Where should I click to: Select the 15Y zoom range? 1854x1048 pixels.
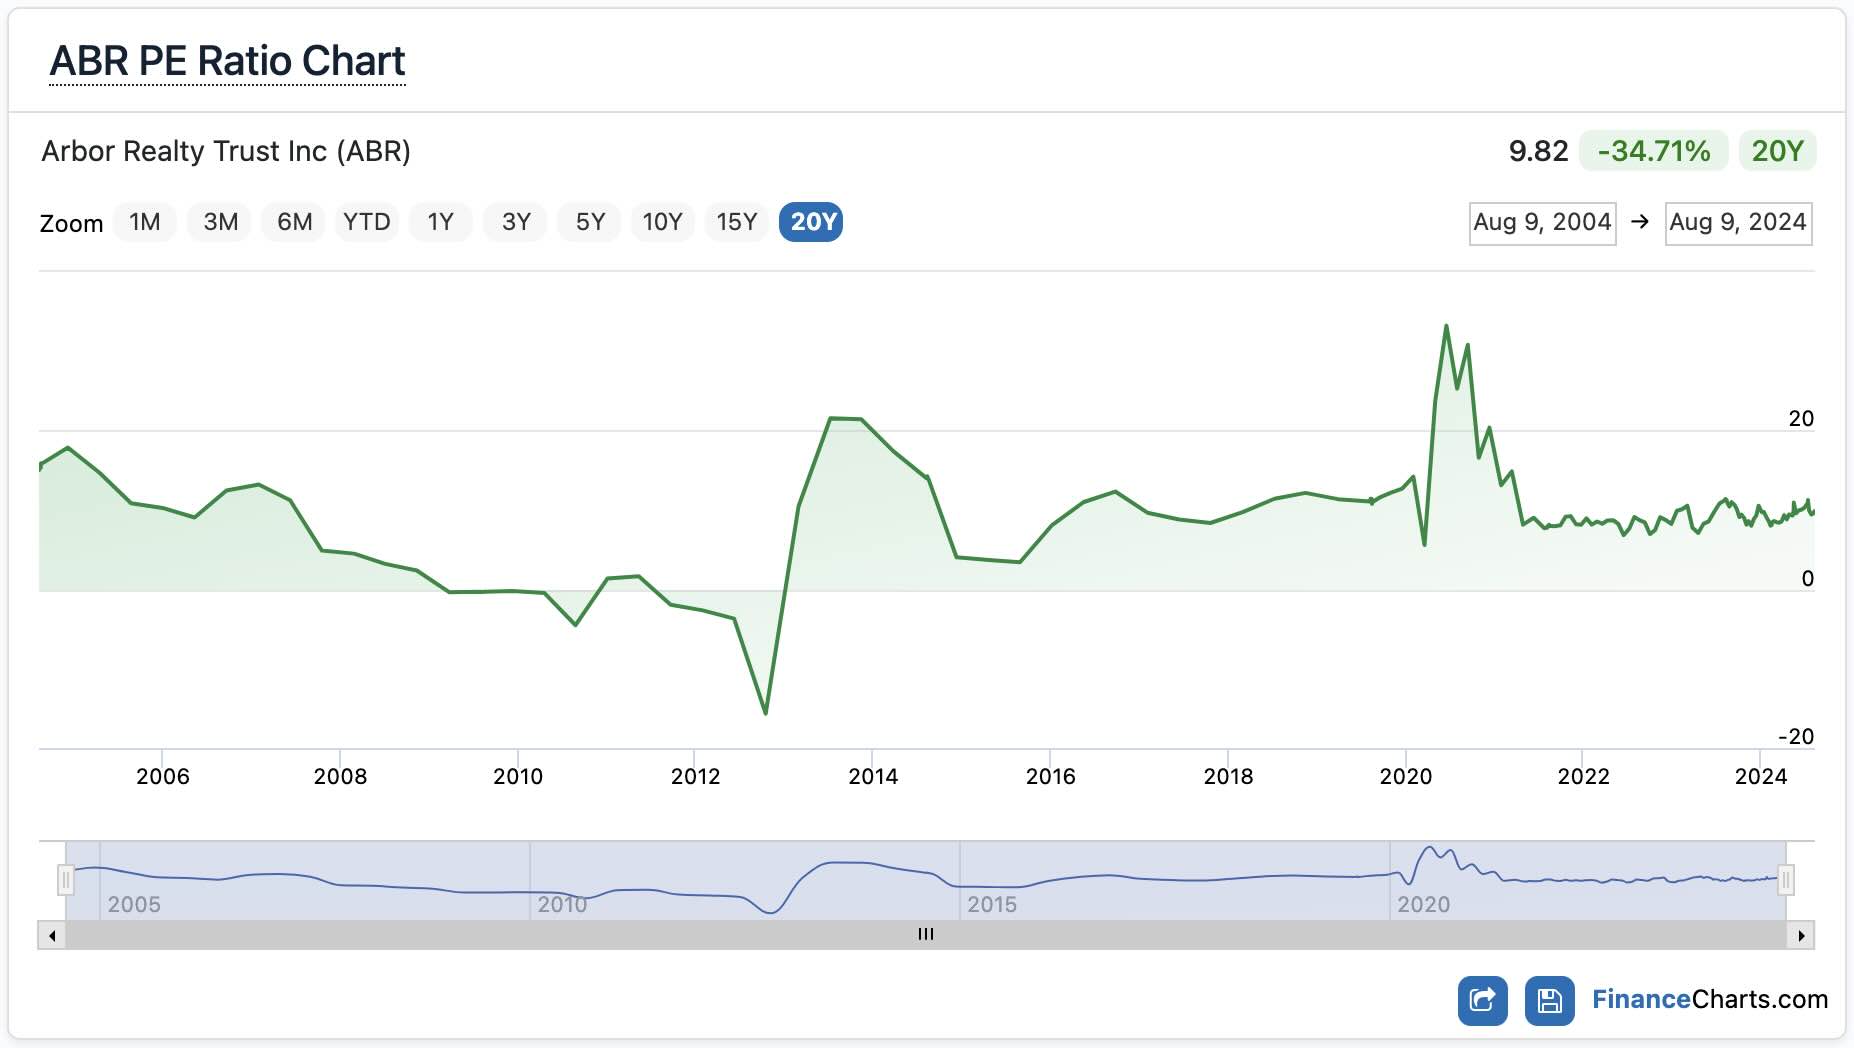(x=736, y=222)
